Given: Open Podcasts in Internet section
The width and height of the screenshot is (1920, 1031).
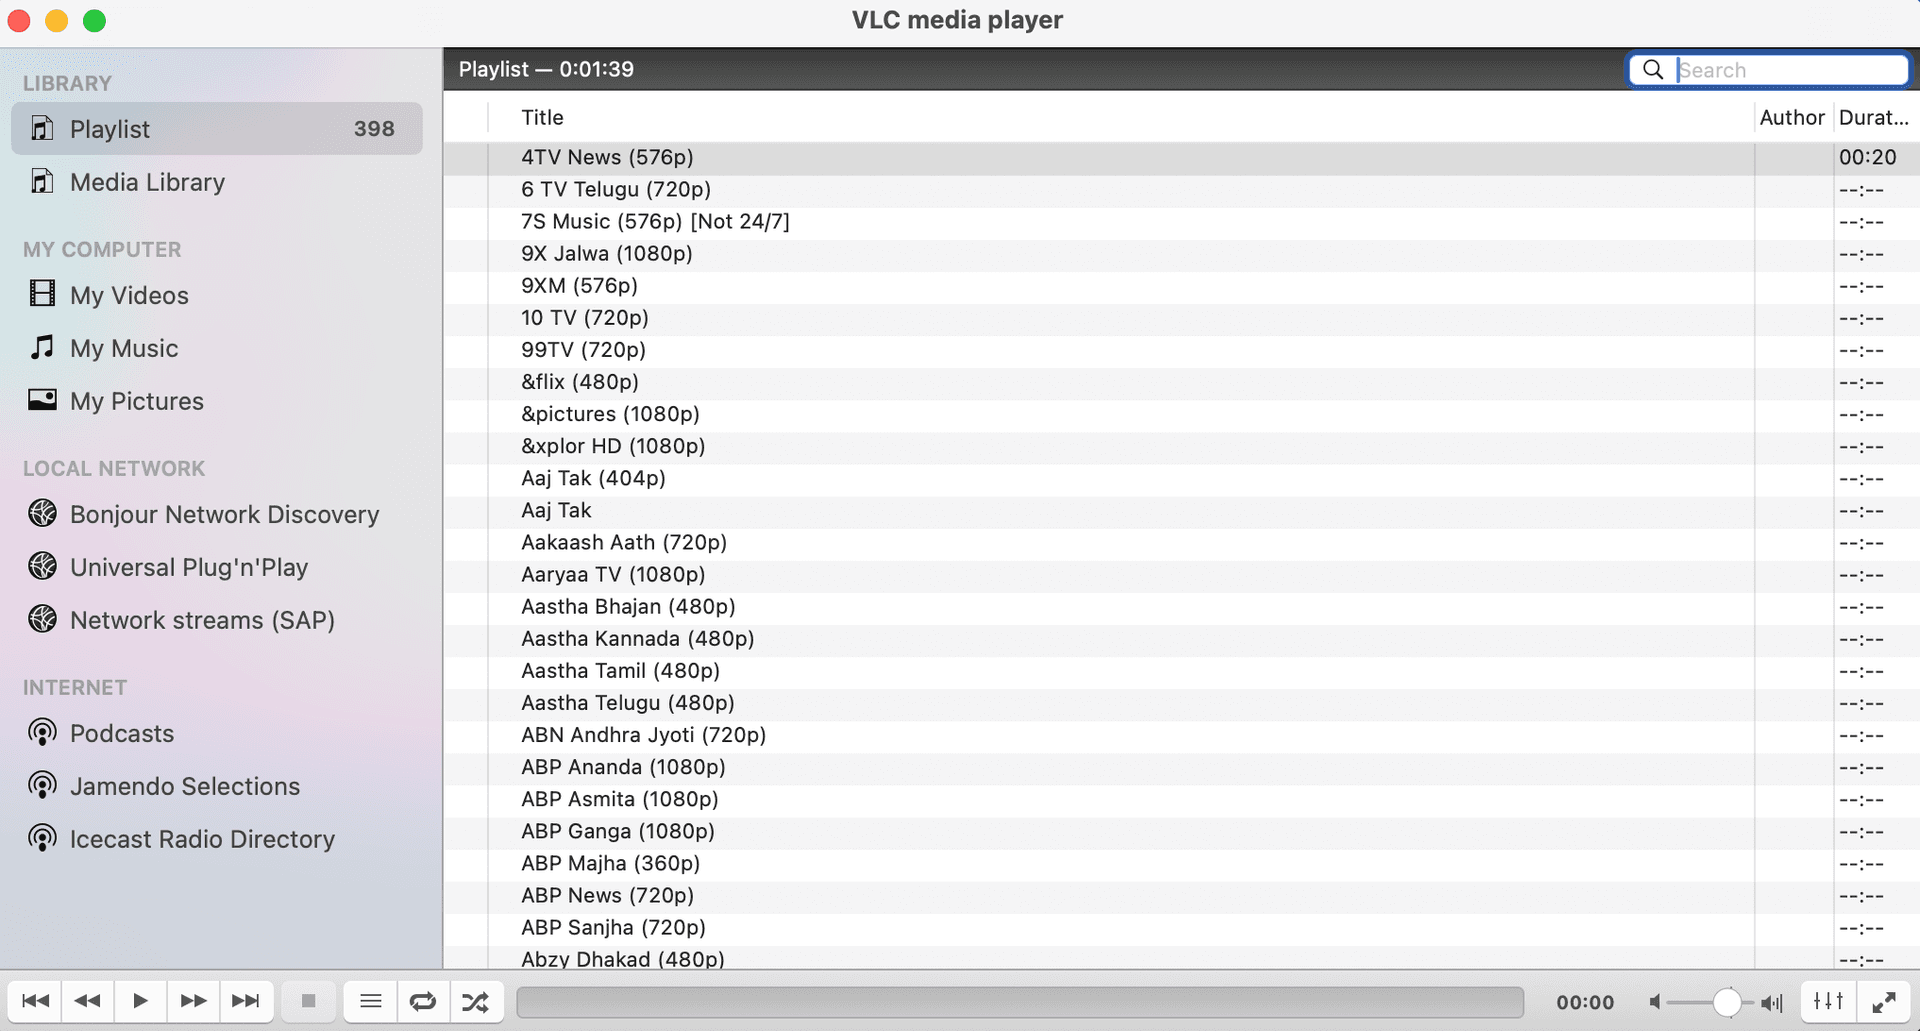Looking at the screenshot, I should point(217,733).
